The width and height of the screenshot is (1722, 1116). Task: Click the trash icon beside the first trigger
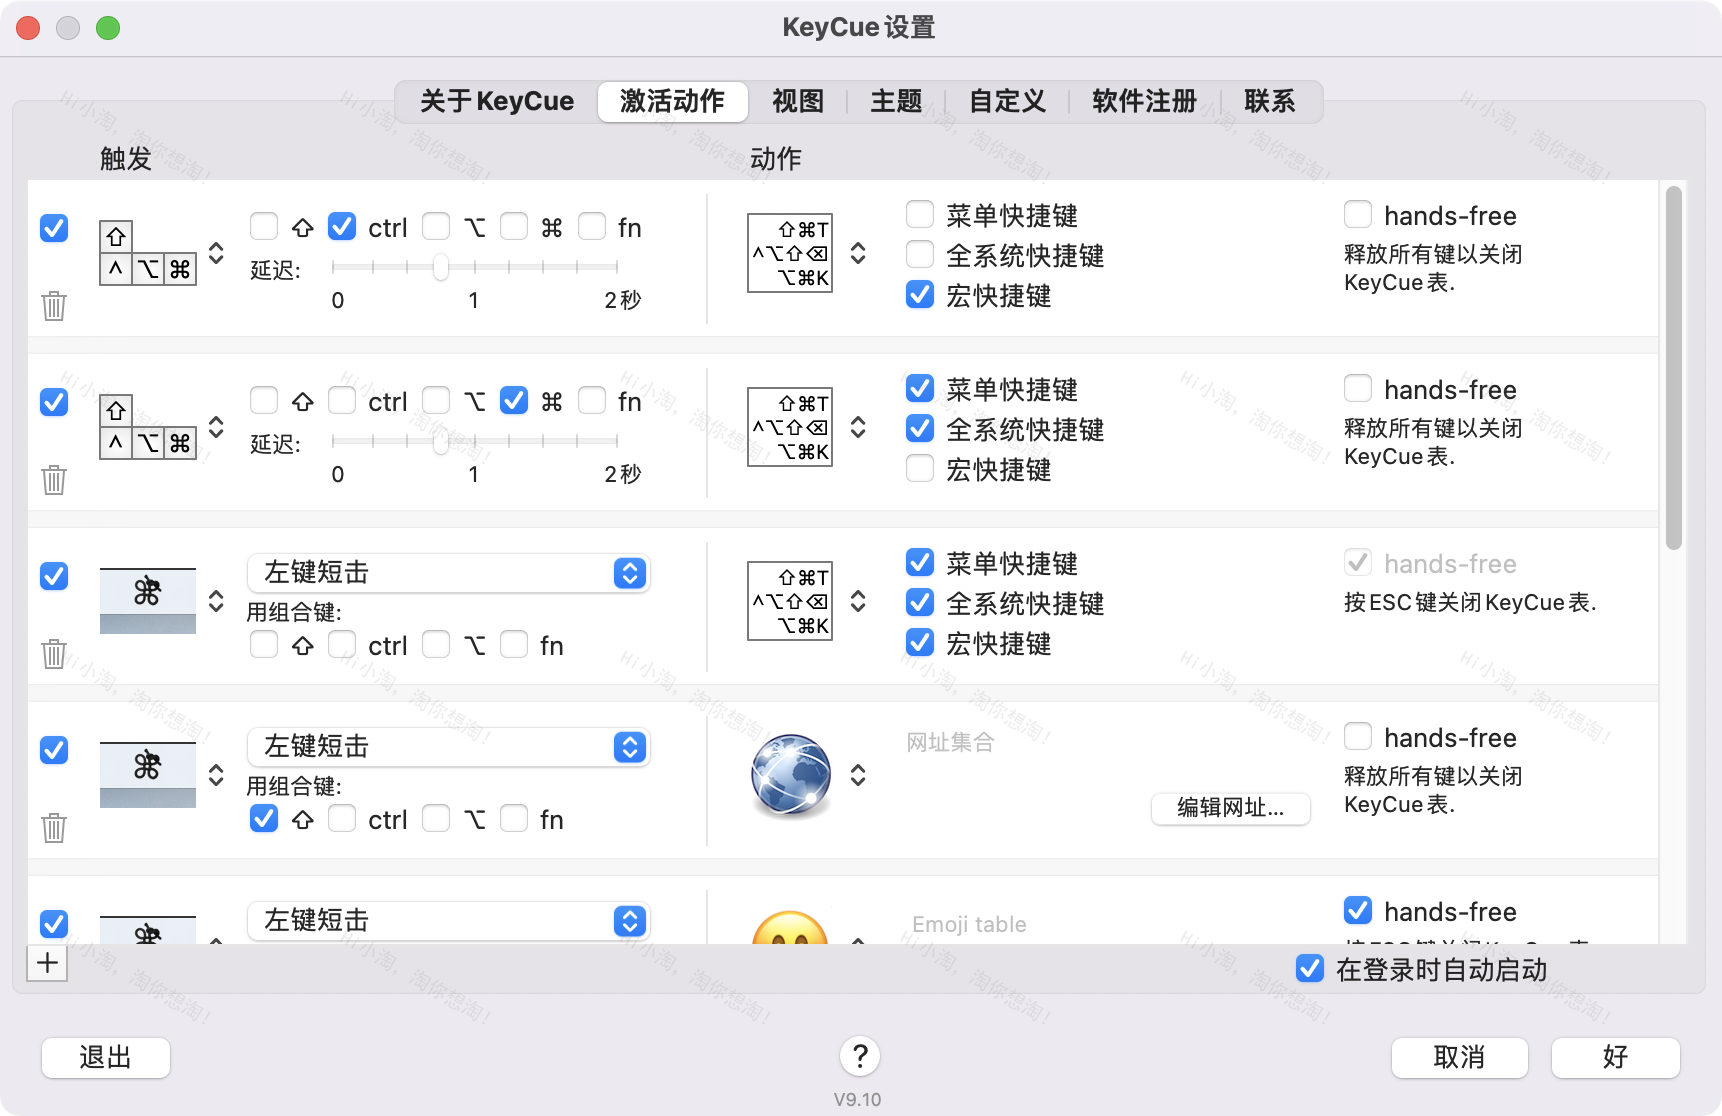coord(54,307)
